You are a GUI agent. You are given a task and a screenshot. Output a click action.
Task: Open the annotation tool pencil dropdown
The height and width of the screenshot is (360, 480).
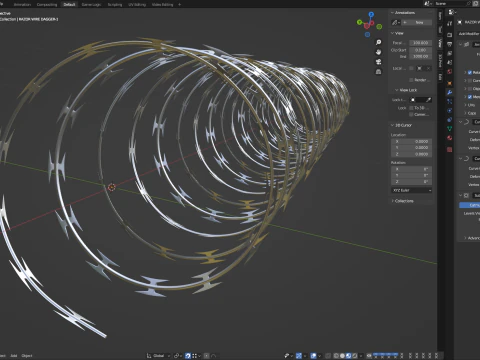[x=396, y=22]
